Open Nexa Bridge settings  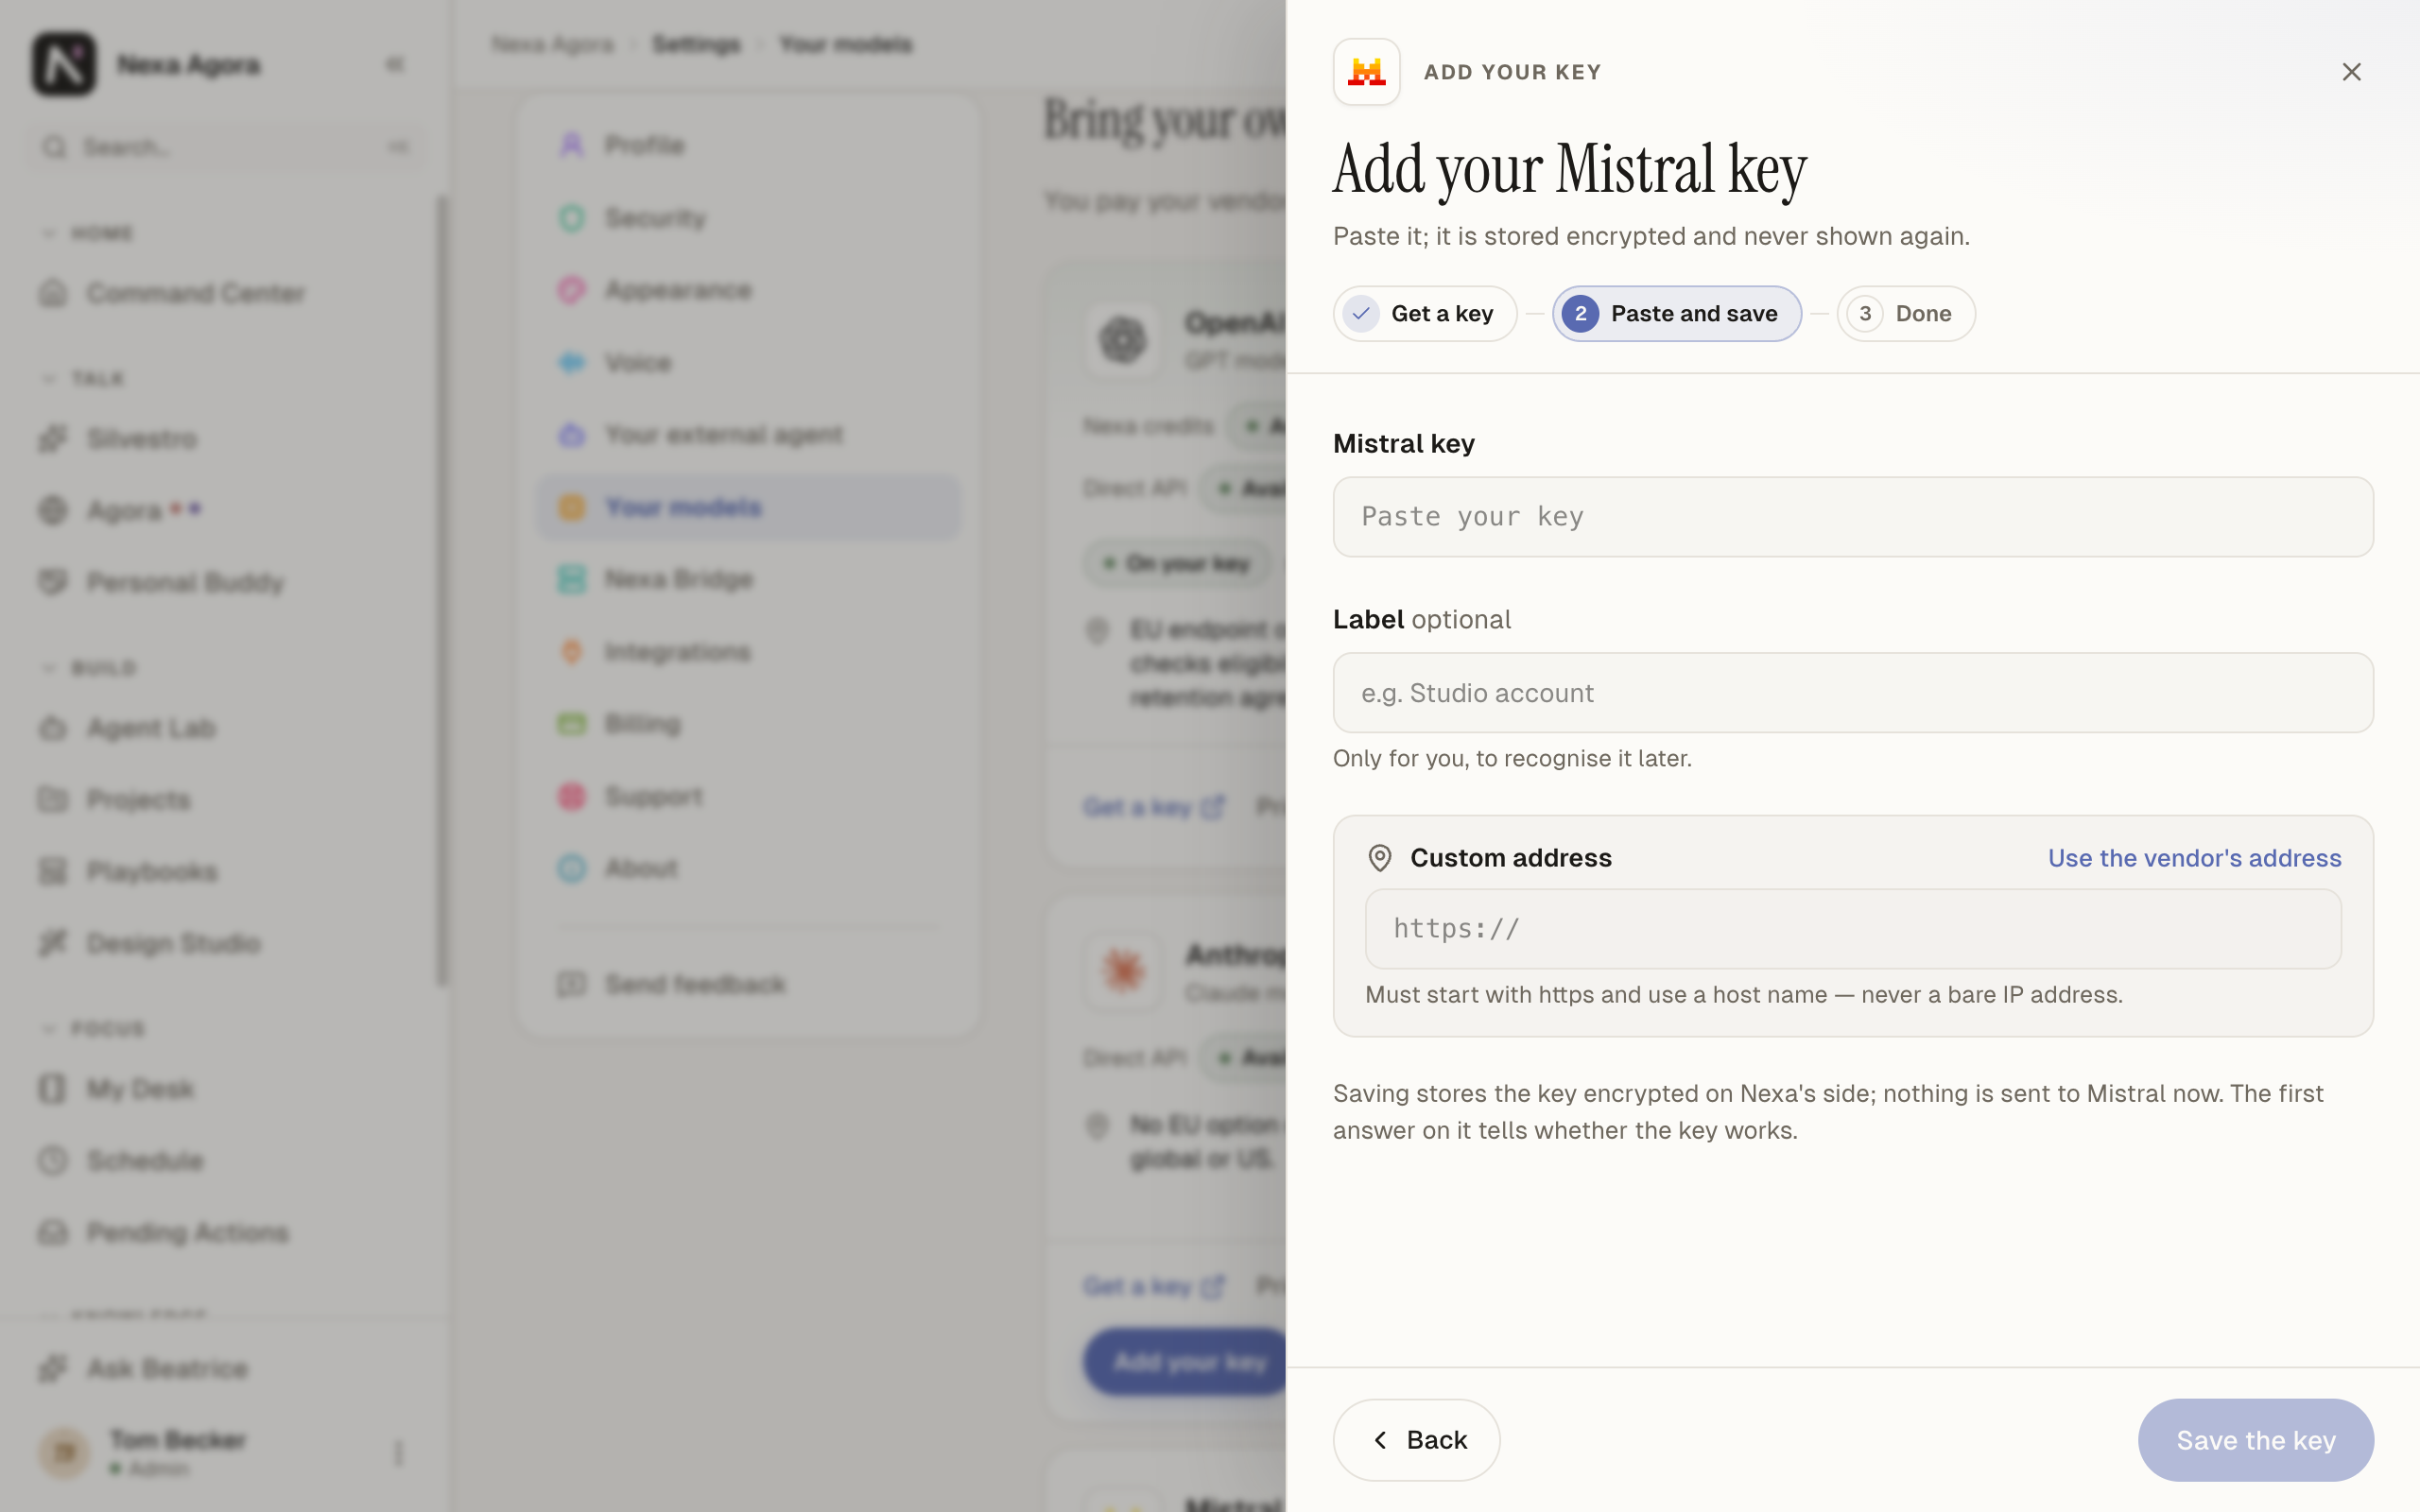tap(749, 579)
